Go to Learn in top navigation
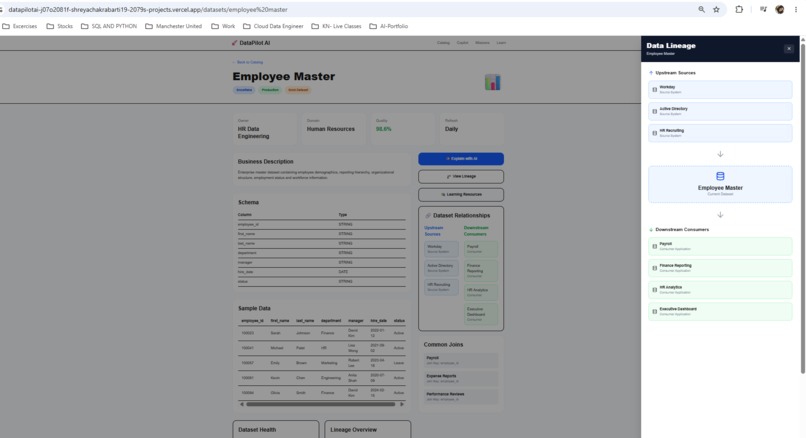806x438 pixels. pyautogui.click(x=501, y=43)
